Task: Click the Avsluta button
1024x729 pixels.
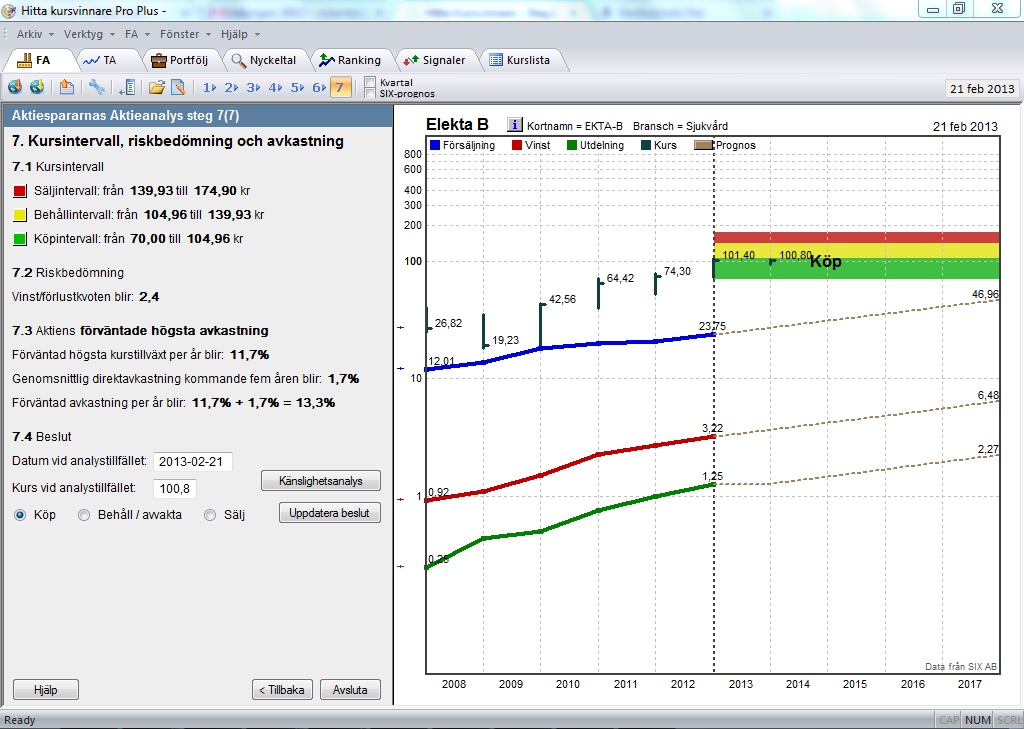Action: pyautogui.click(x=350, y=690)
